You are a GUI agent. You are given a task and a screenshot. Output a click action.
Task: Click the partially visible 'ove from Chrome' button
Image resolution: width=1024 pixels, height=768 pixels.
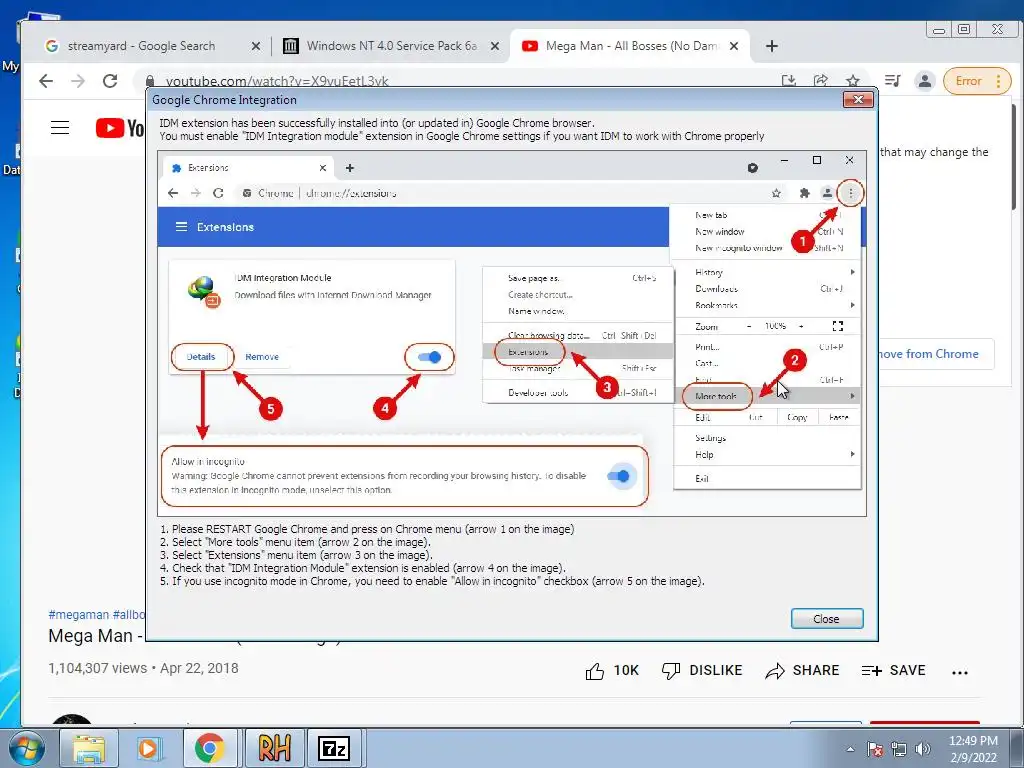[x=936, y=354]
